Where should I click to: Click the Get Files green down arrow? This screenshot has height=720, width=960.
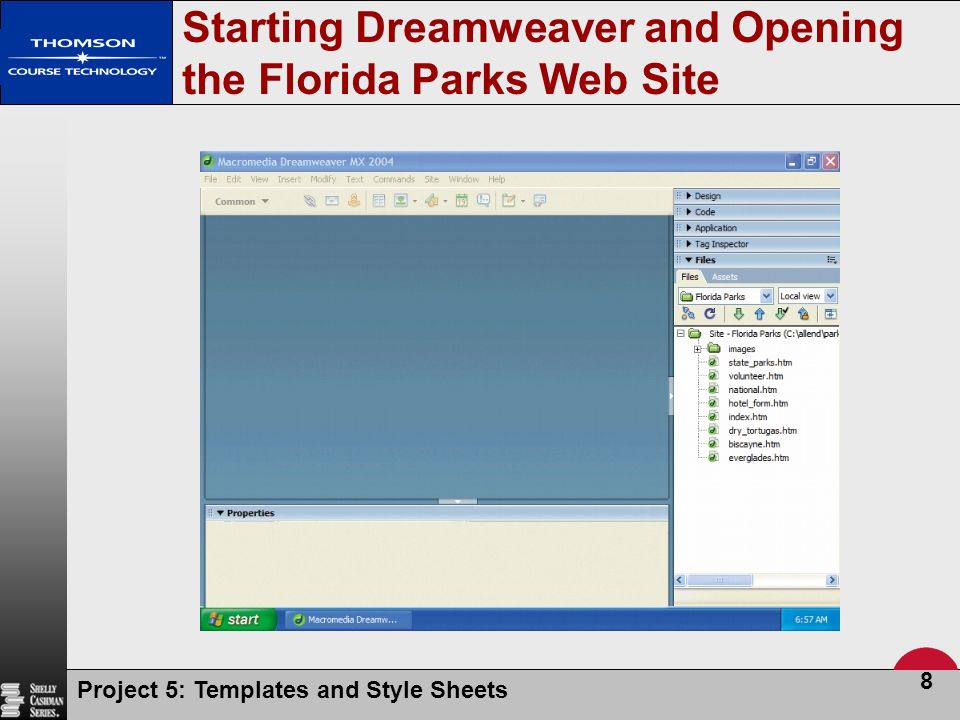pyautogui.click(x=738, y=314)
